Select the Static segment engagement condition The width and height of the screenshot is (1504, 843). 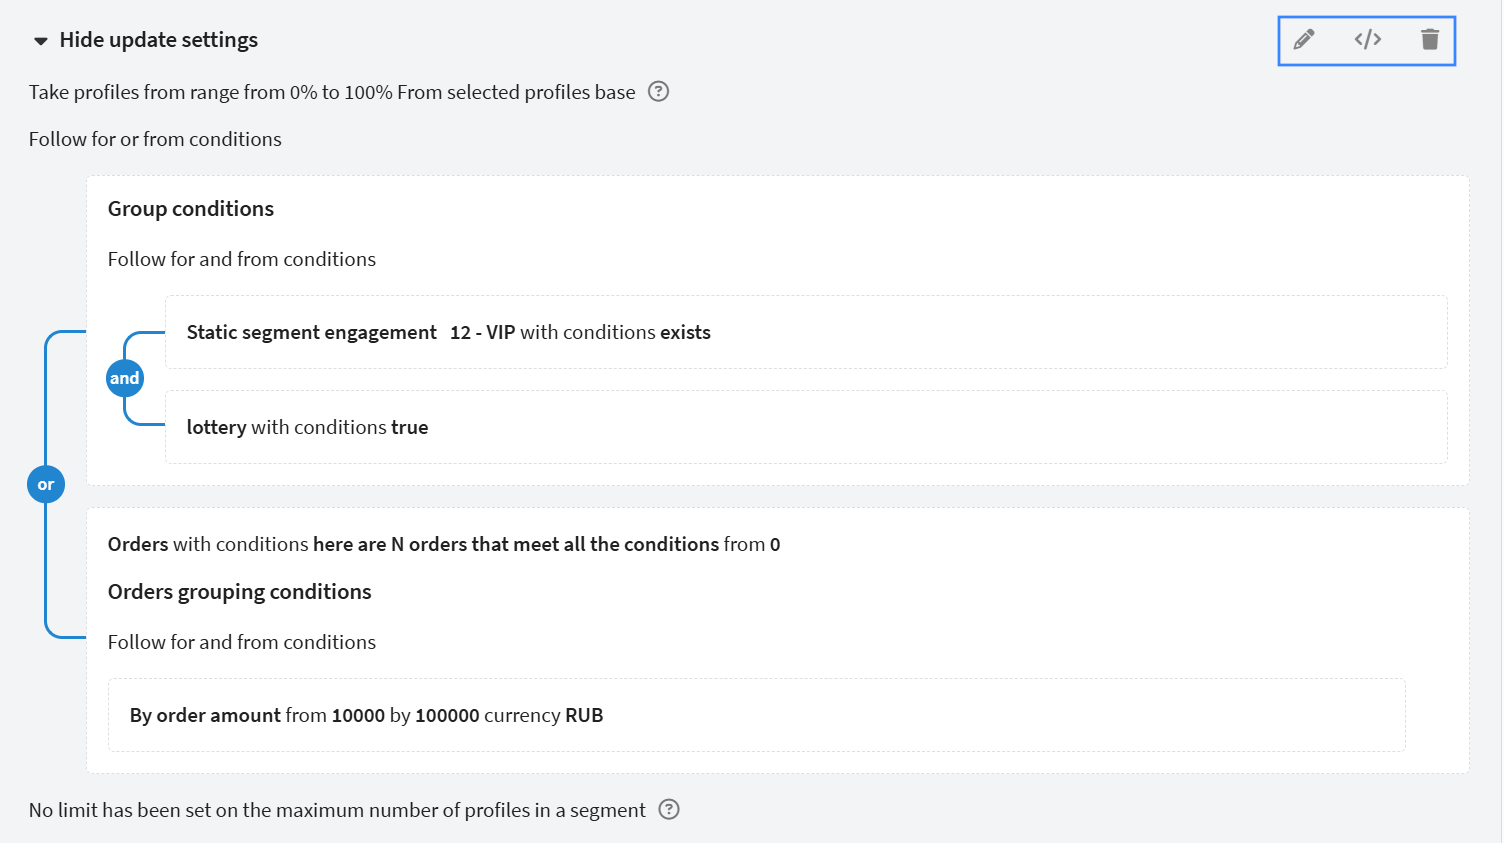click(x=311, y=332)
